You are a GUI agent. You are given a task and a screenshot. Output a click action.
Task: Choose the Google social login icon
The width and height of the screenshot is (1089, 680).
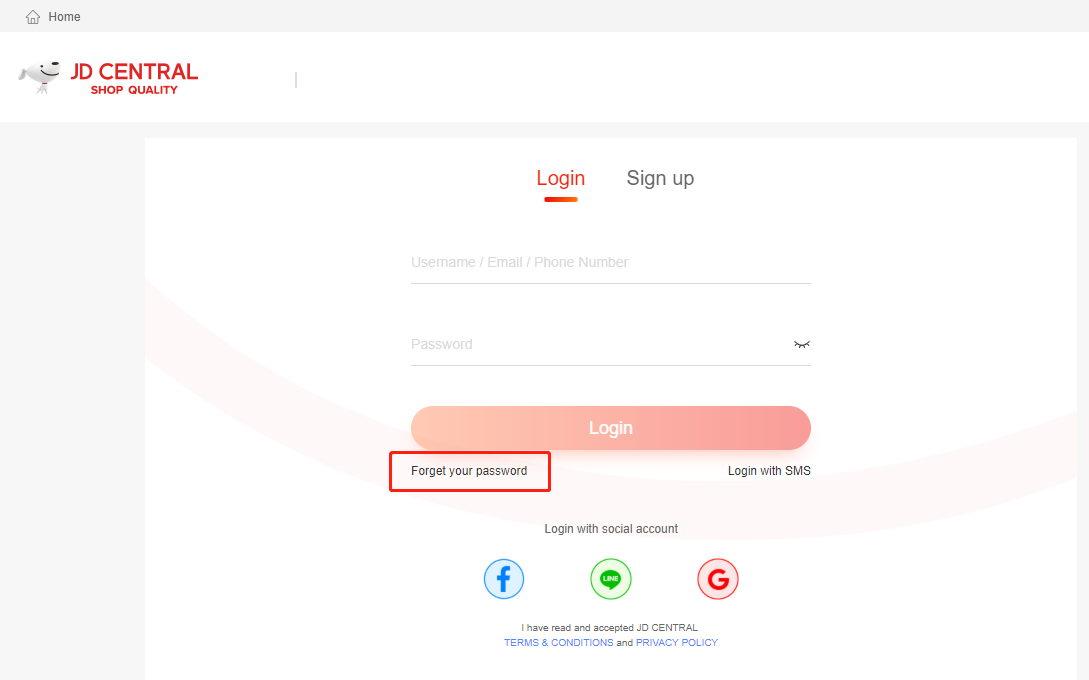pos(717,579)
